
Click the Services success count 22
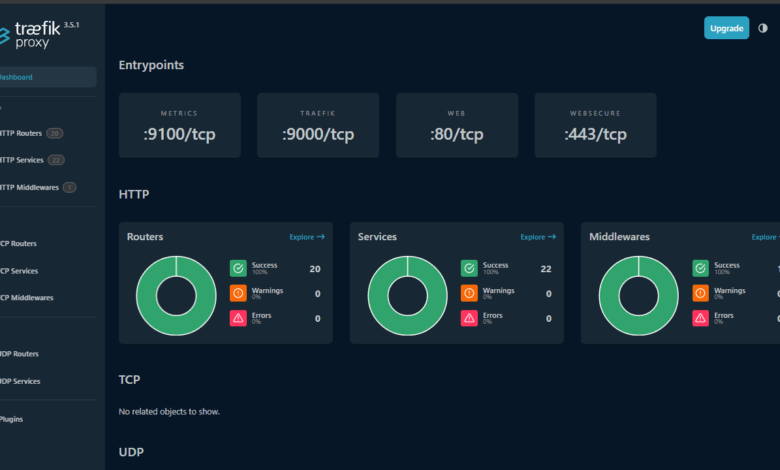click(x=546, y=269)
